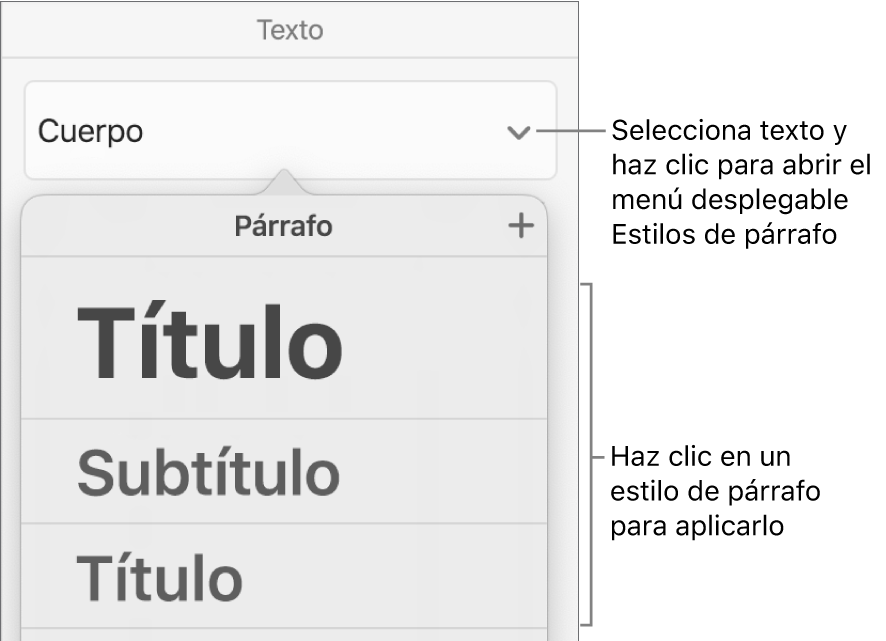The image size is (886, 641).
Task: Click the partially visible row below the last Título
Action: coord(285,634)
